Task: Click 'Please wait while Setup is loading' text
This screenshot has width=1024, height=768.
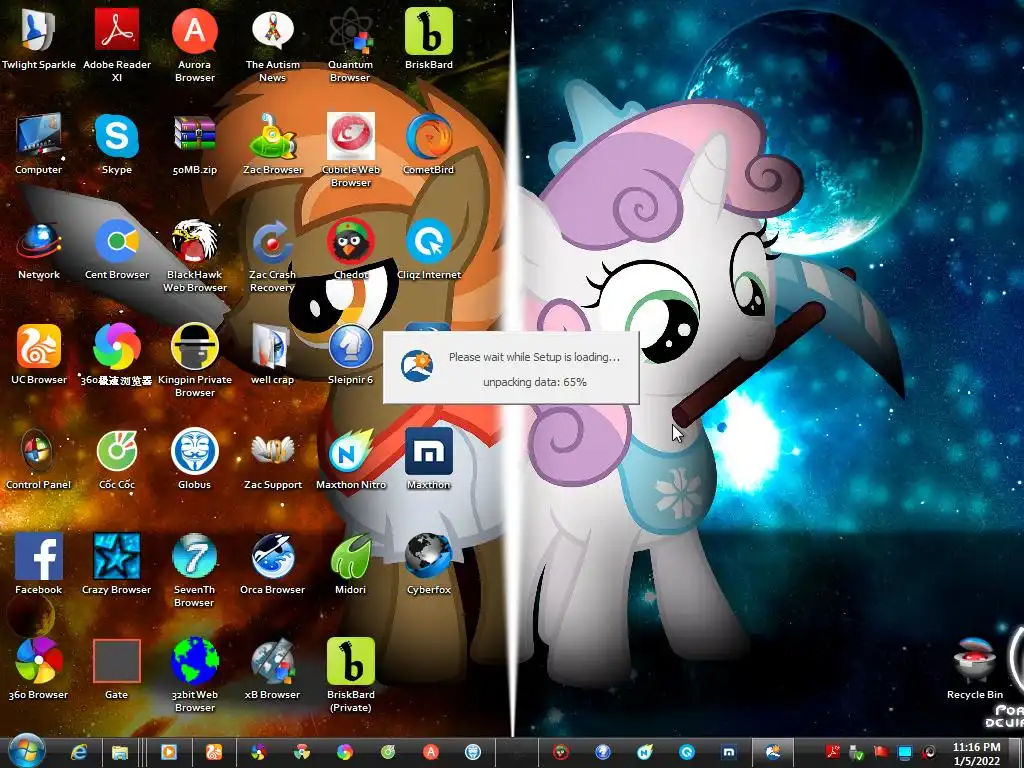Action: 534,357
